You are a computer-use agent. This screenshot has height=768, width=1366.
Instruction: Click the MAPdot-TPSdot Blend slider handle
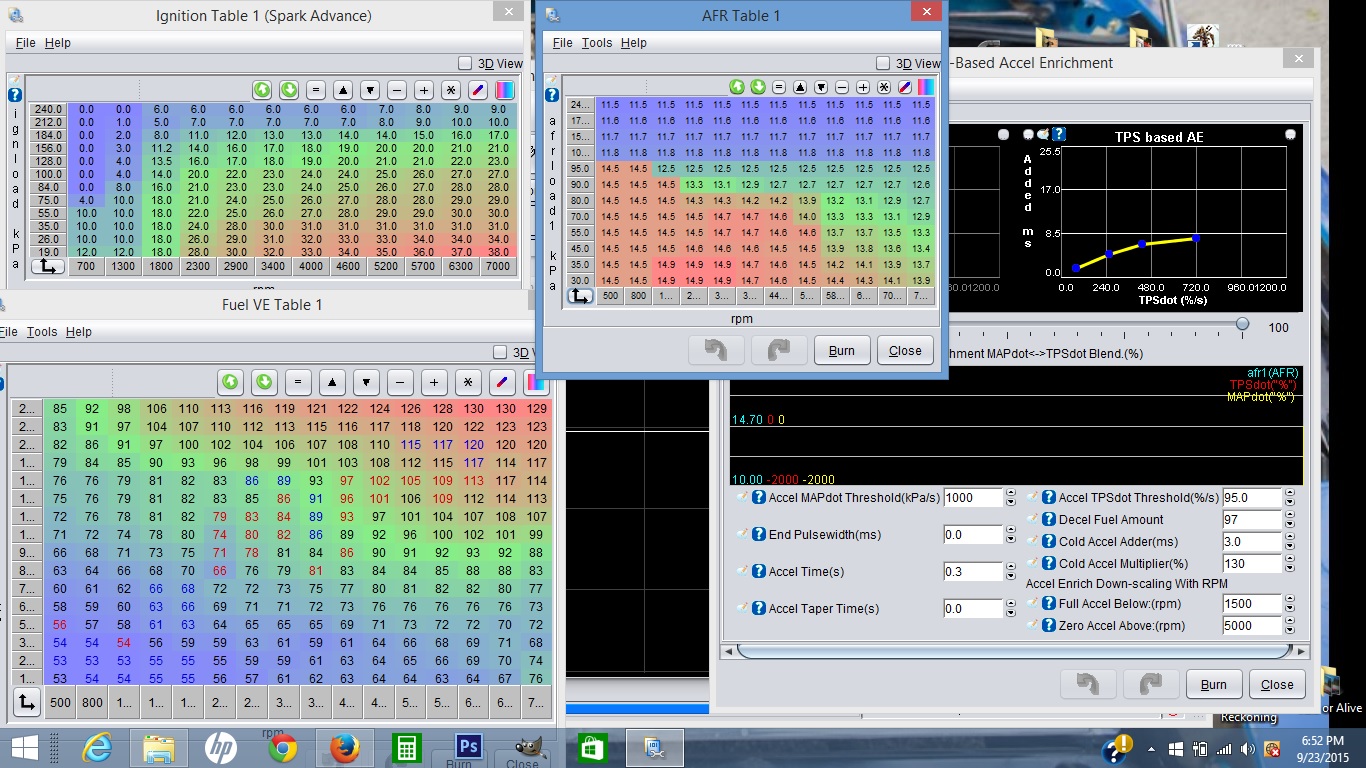click(1242, 324)
